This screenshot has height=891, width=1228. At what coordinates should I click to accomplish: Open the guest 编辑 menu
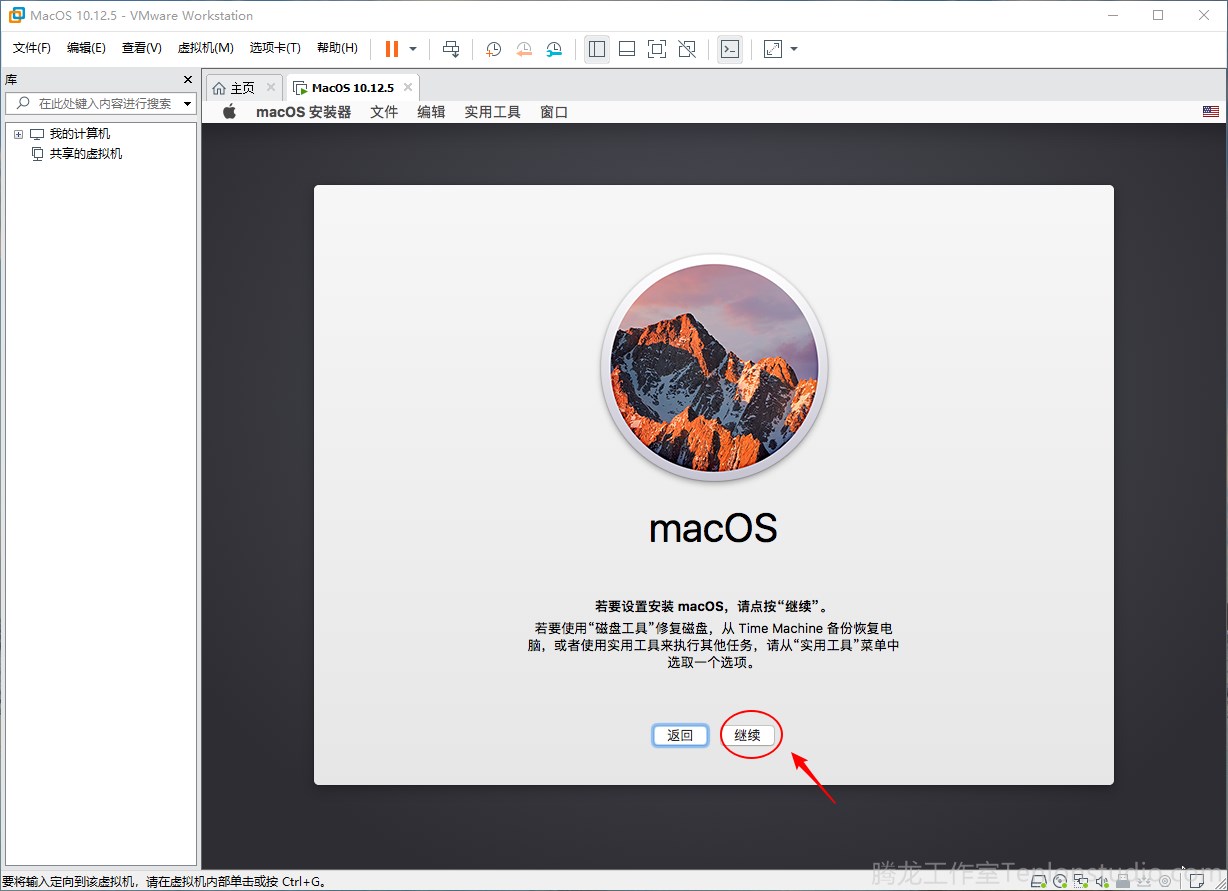(431, 112)
